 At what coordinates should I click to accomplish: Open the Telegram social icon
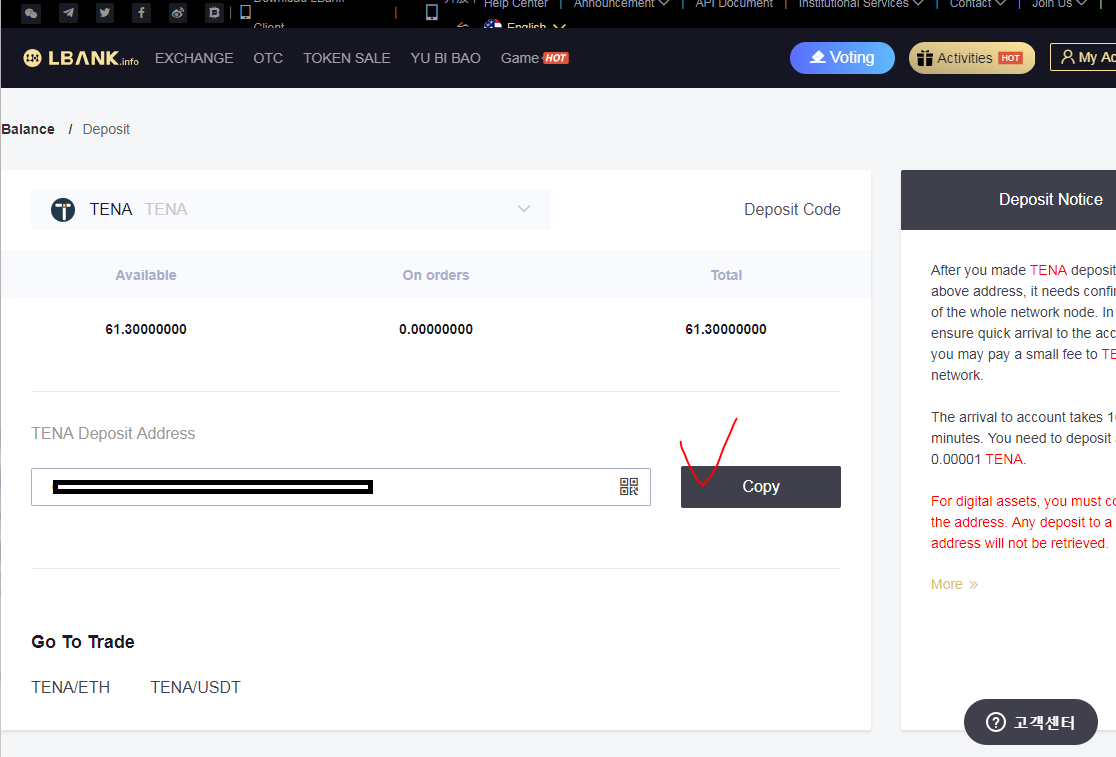[x=68, y=13]
